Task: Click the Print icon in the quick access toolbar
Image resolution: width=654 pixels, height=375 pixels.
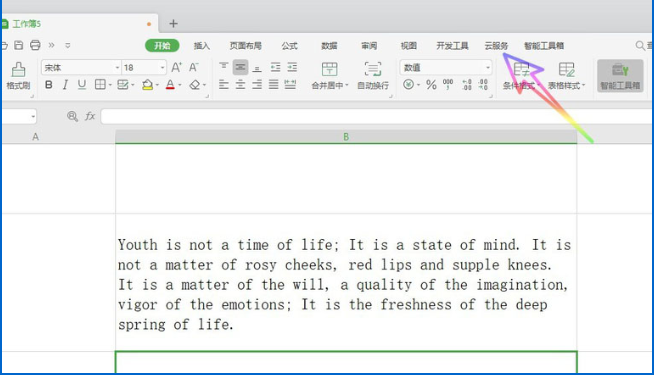Action: (35, 45)
